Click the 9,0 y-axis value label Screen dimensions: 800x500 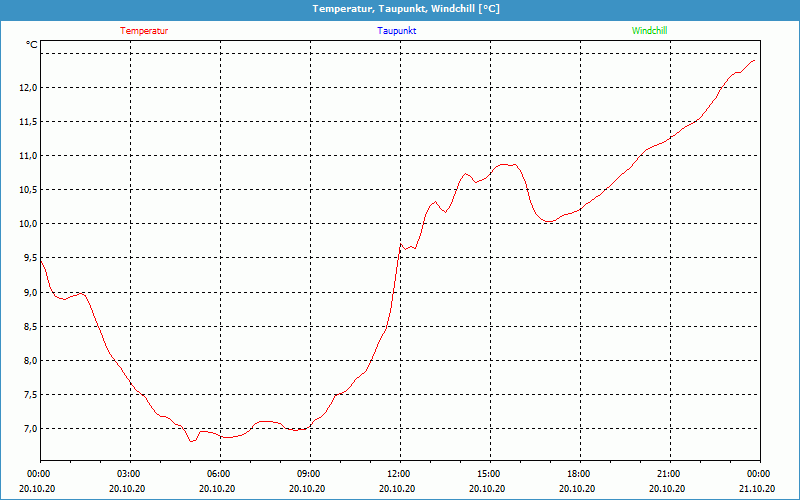(x=26, y=293)
